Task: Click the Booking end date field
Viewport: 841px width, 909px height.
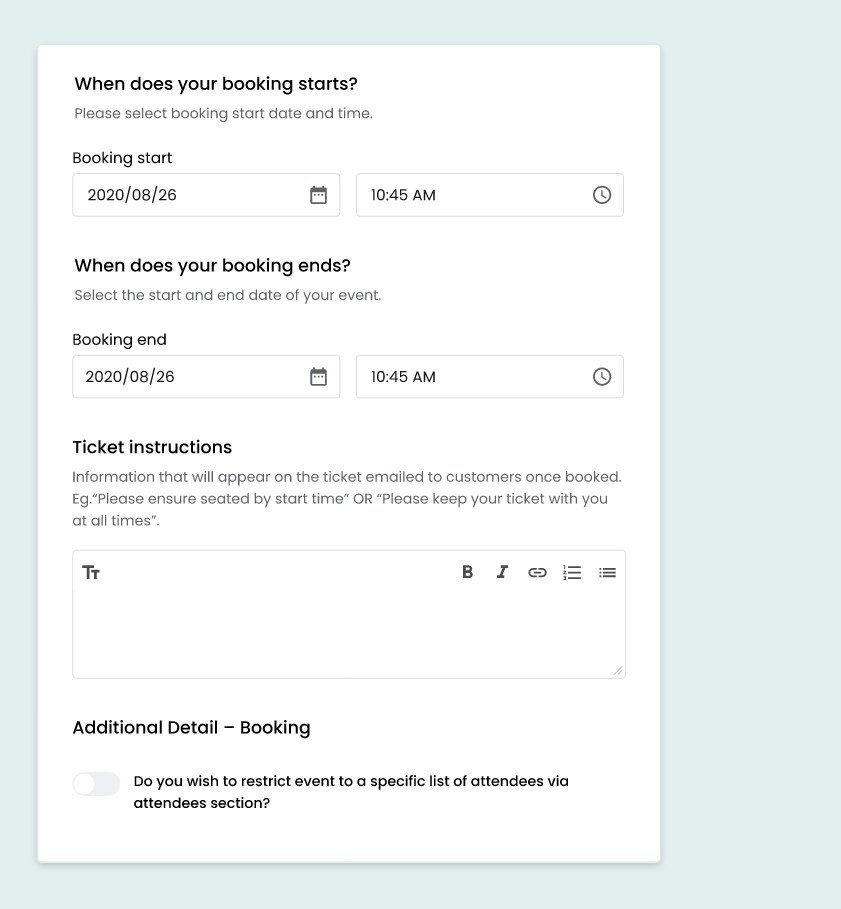Action: pos(206,377)
